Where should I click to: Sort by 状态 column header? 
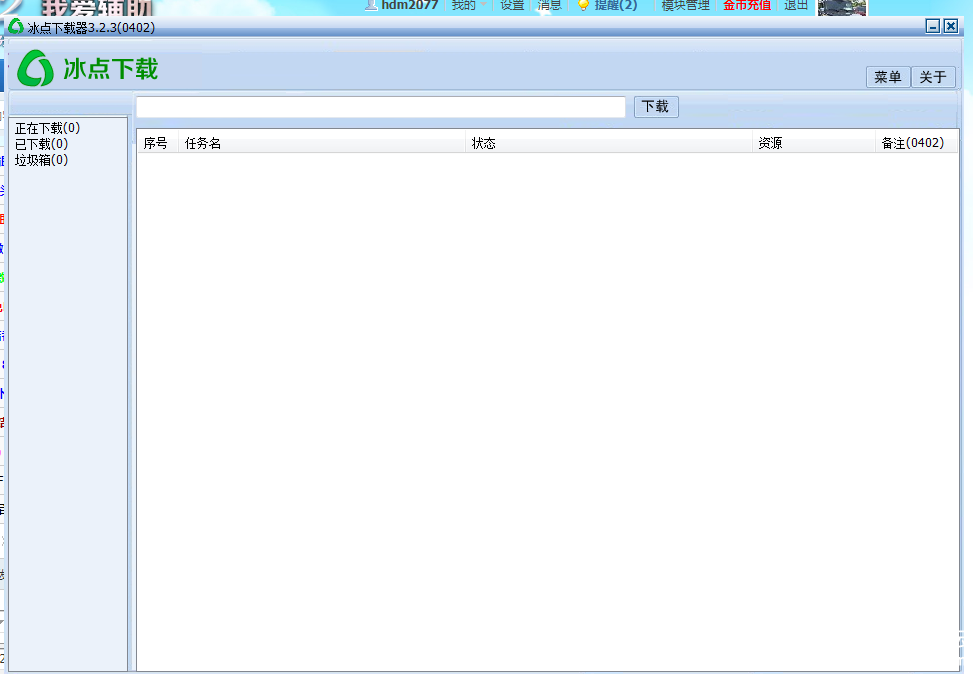coord(609,143)
